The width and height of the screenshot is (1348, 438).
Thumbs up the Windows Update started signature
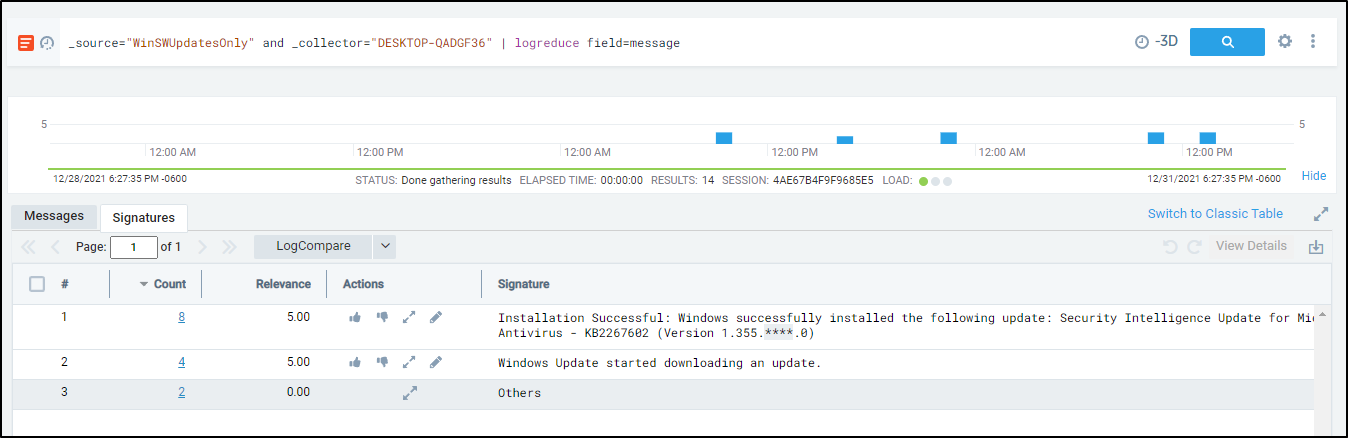pyautogui.click(x=355, y=363)
